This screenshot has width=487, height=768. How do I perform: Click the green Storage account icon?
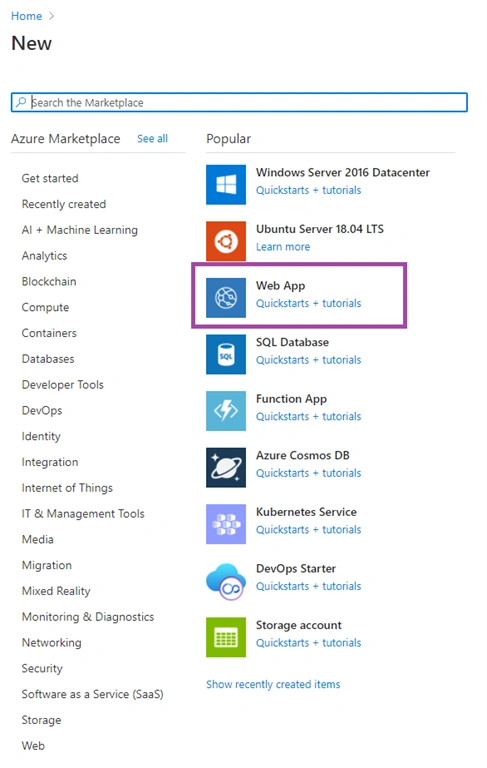[x=226, y=637]
